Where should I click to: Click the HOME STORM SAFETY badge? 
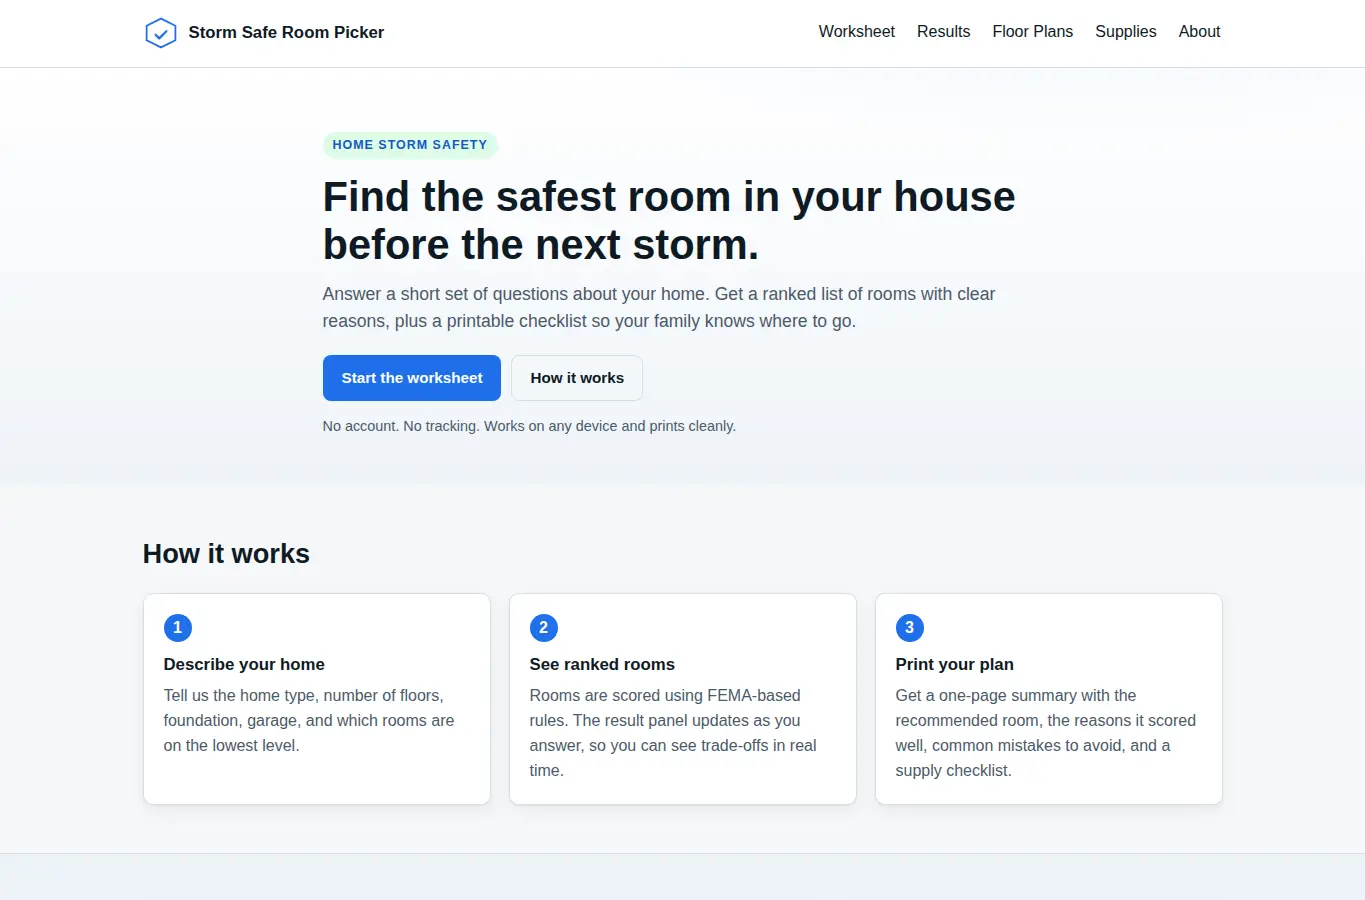coord(410,145)
